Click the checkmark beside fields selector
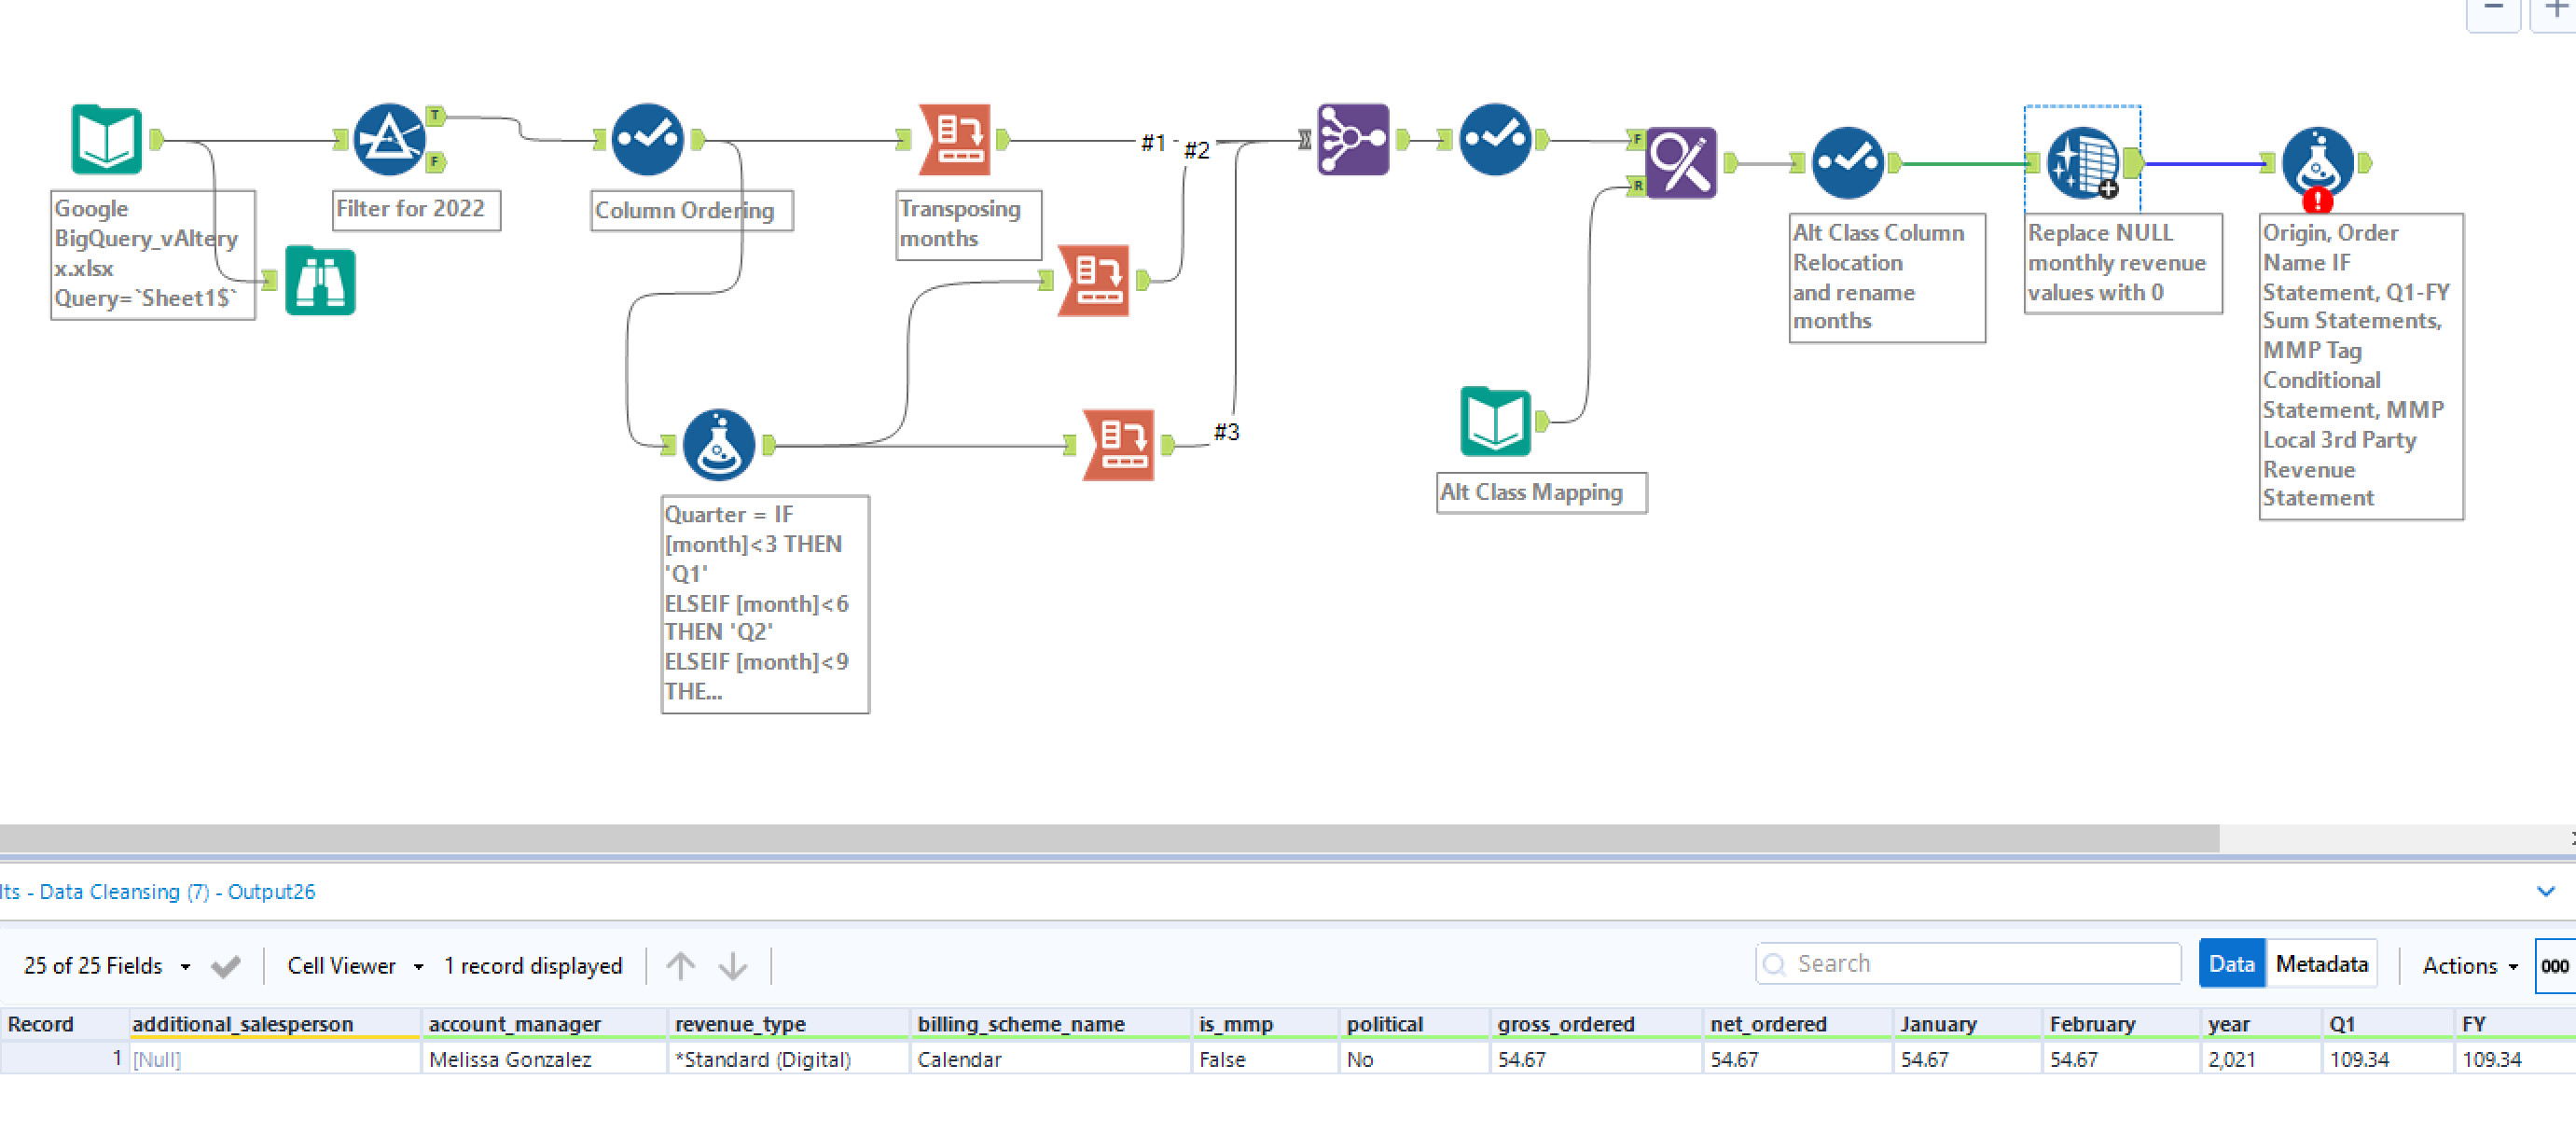This screenshot has height=1121, width=2576. (x=226, y=965)
